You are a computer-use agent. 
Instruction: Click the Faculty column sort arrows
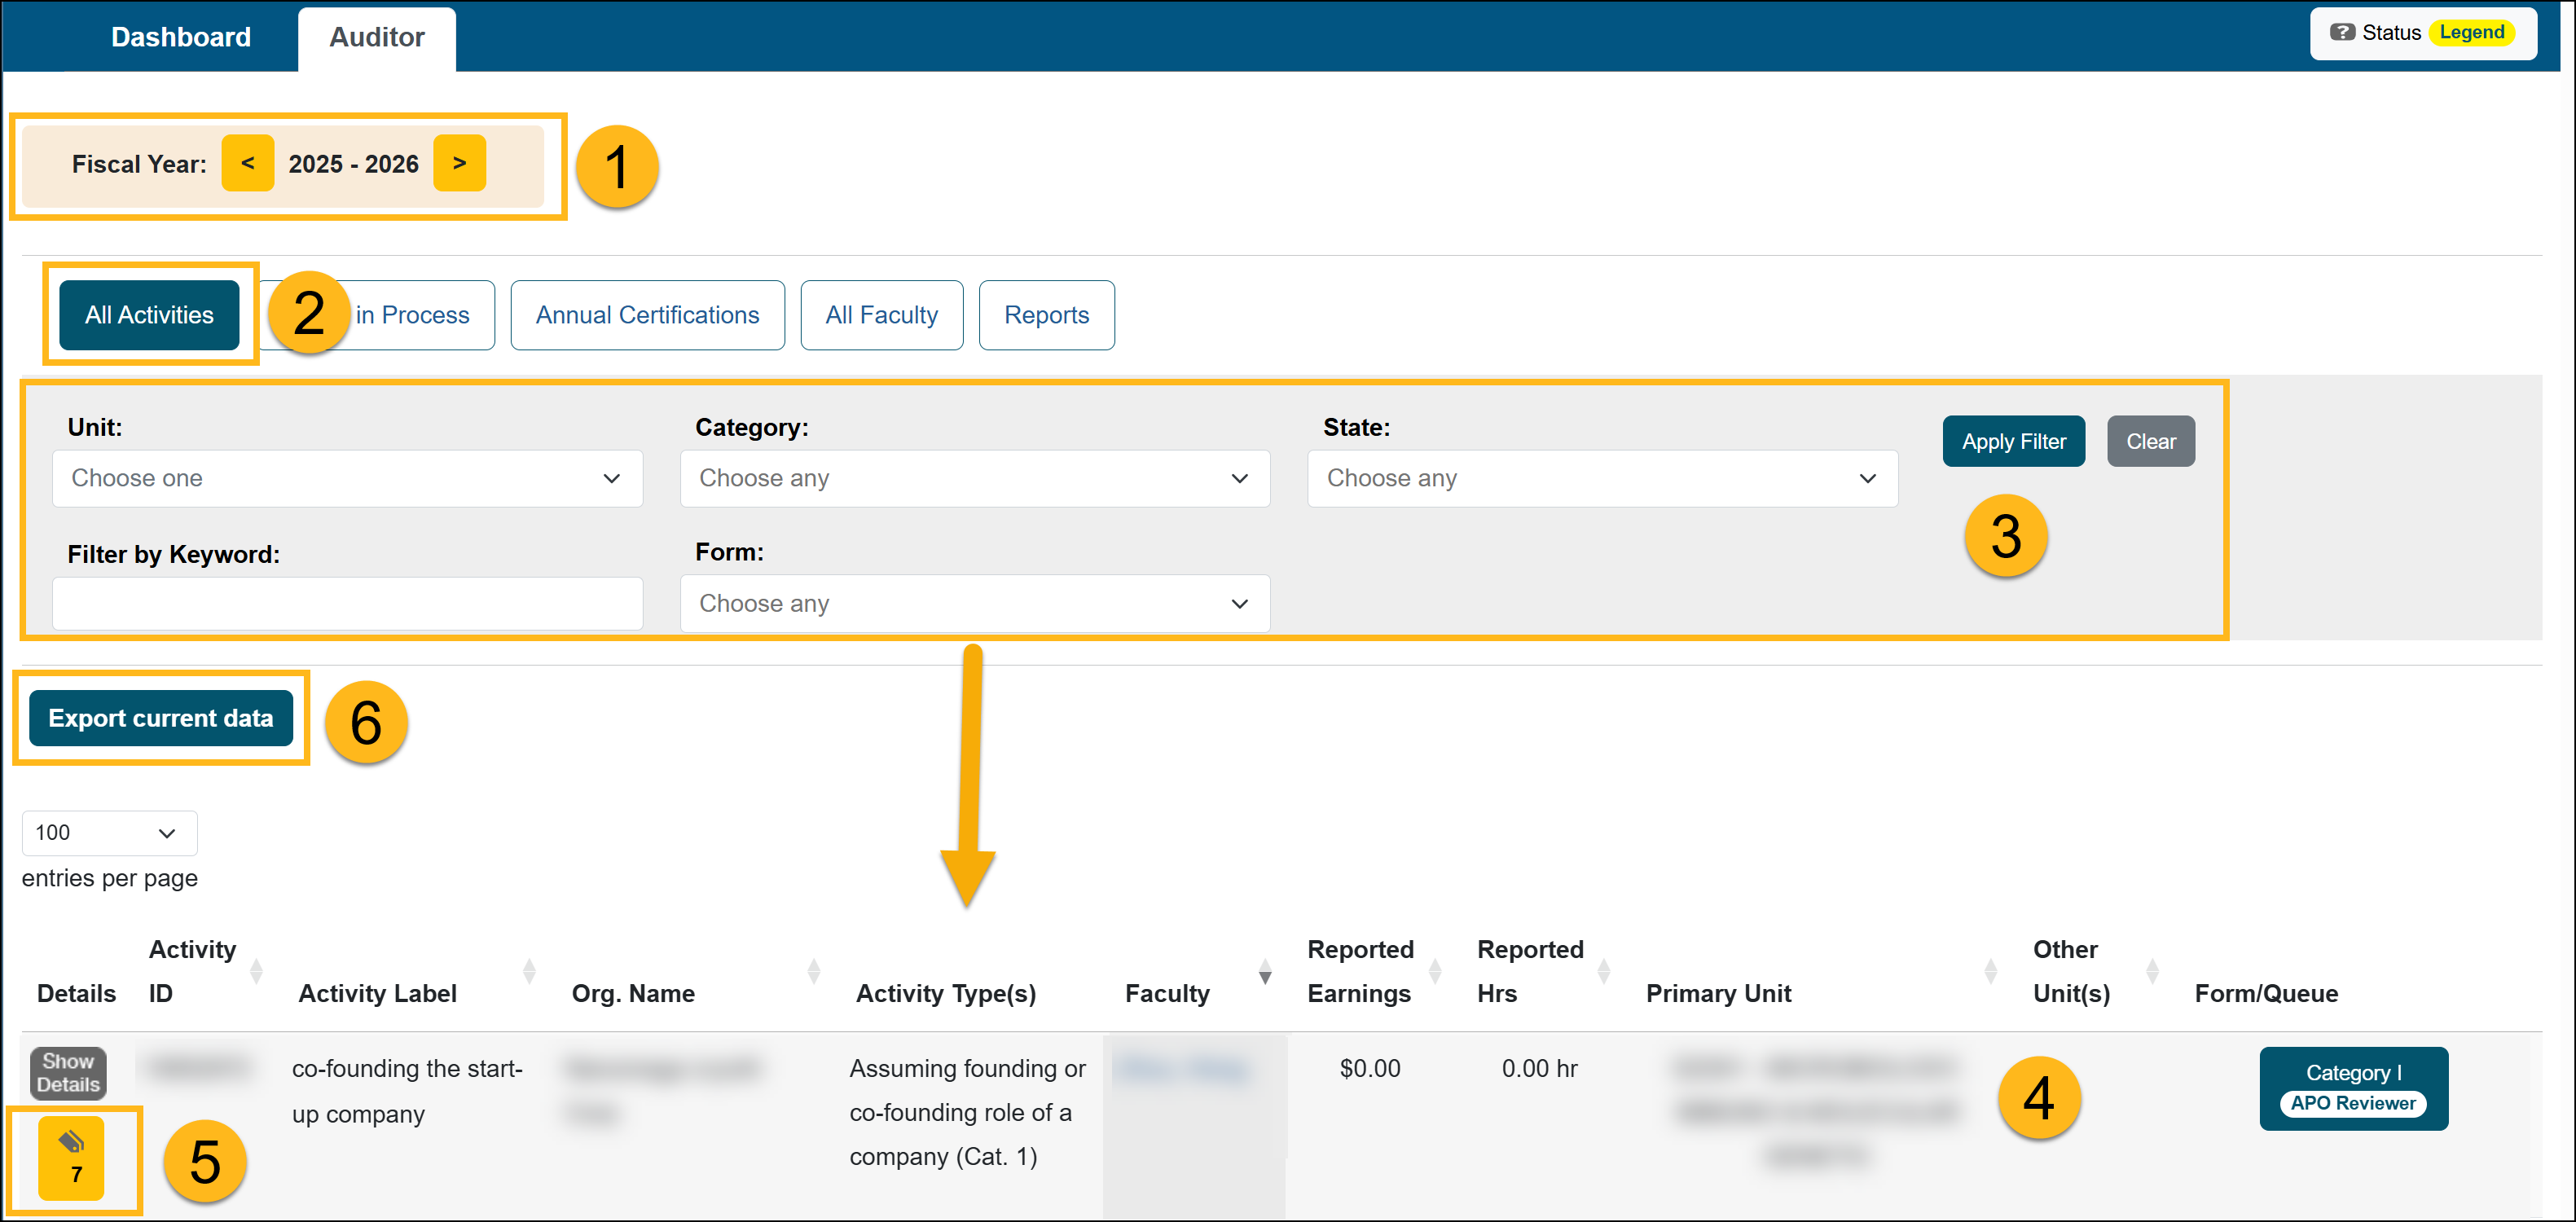[1266, 972]
